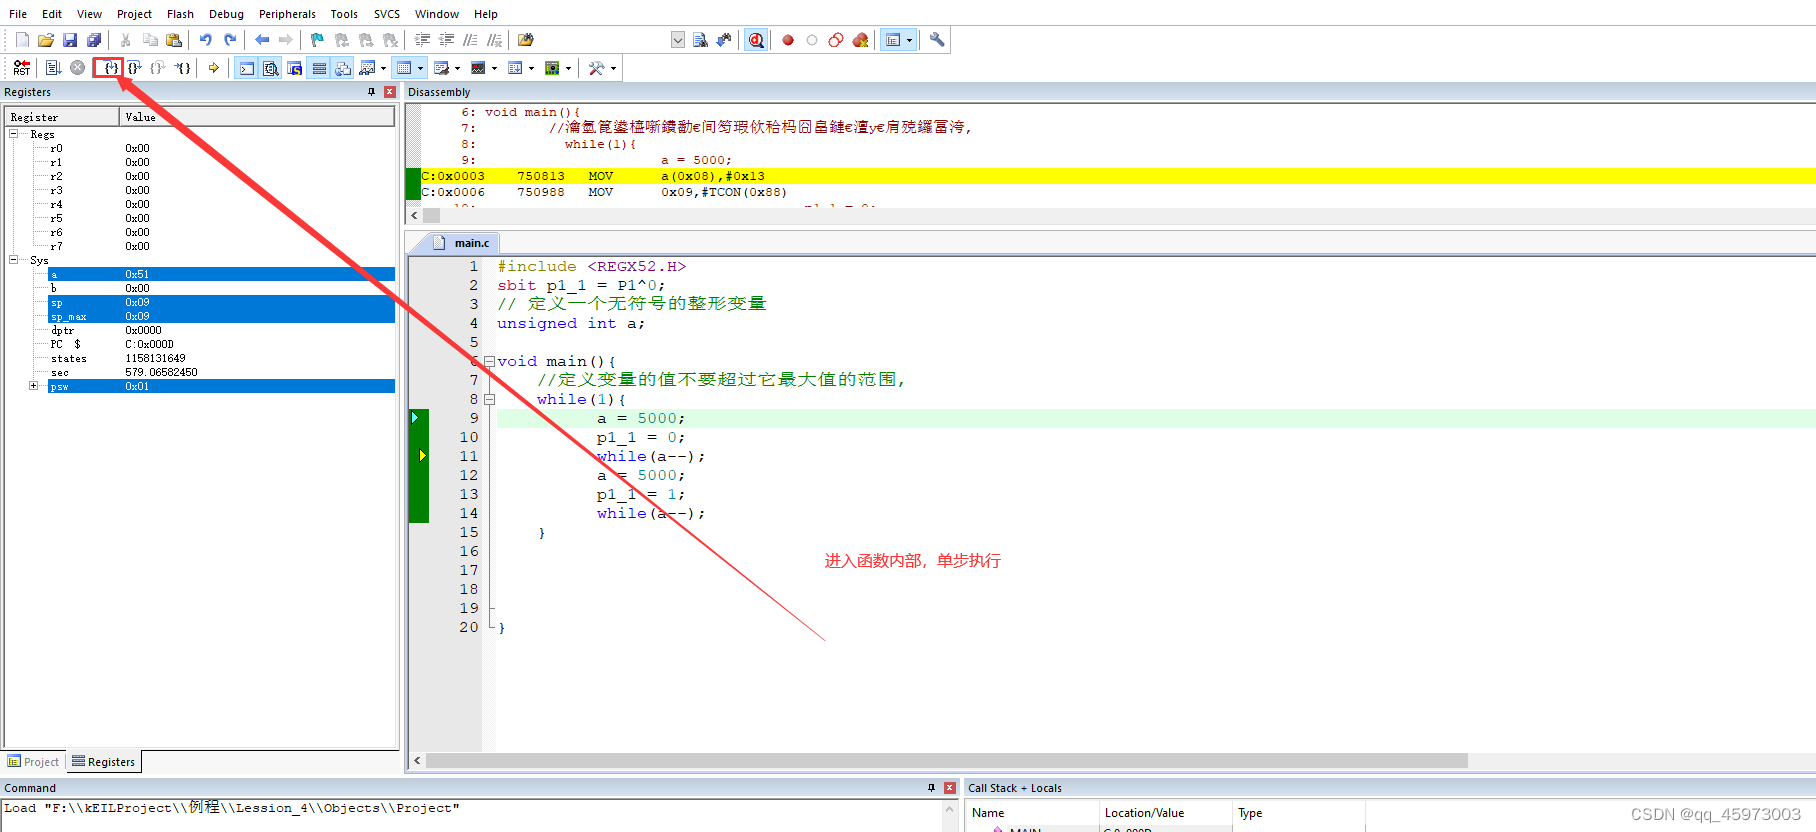Click the Command window scroll up arrow

point(950,808)
